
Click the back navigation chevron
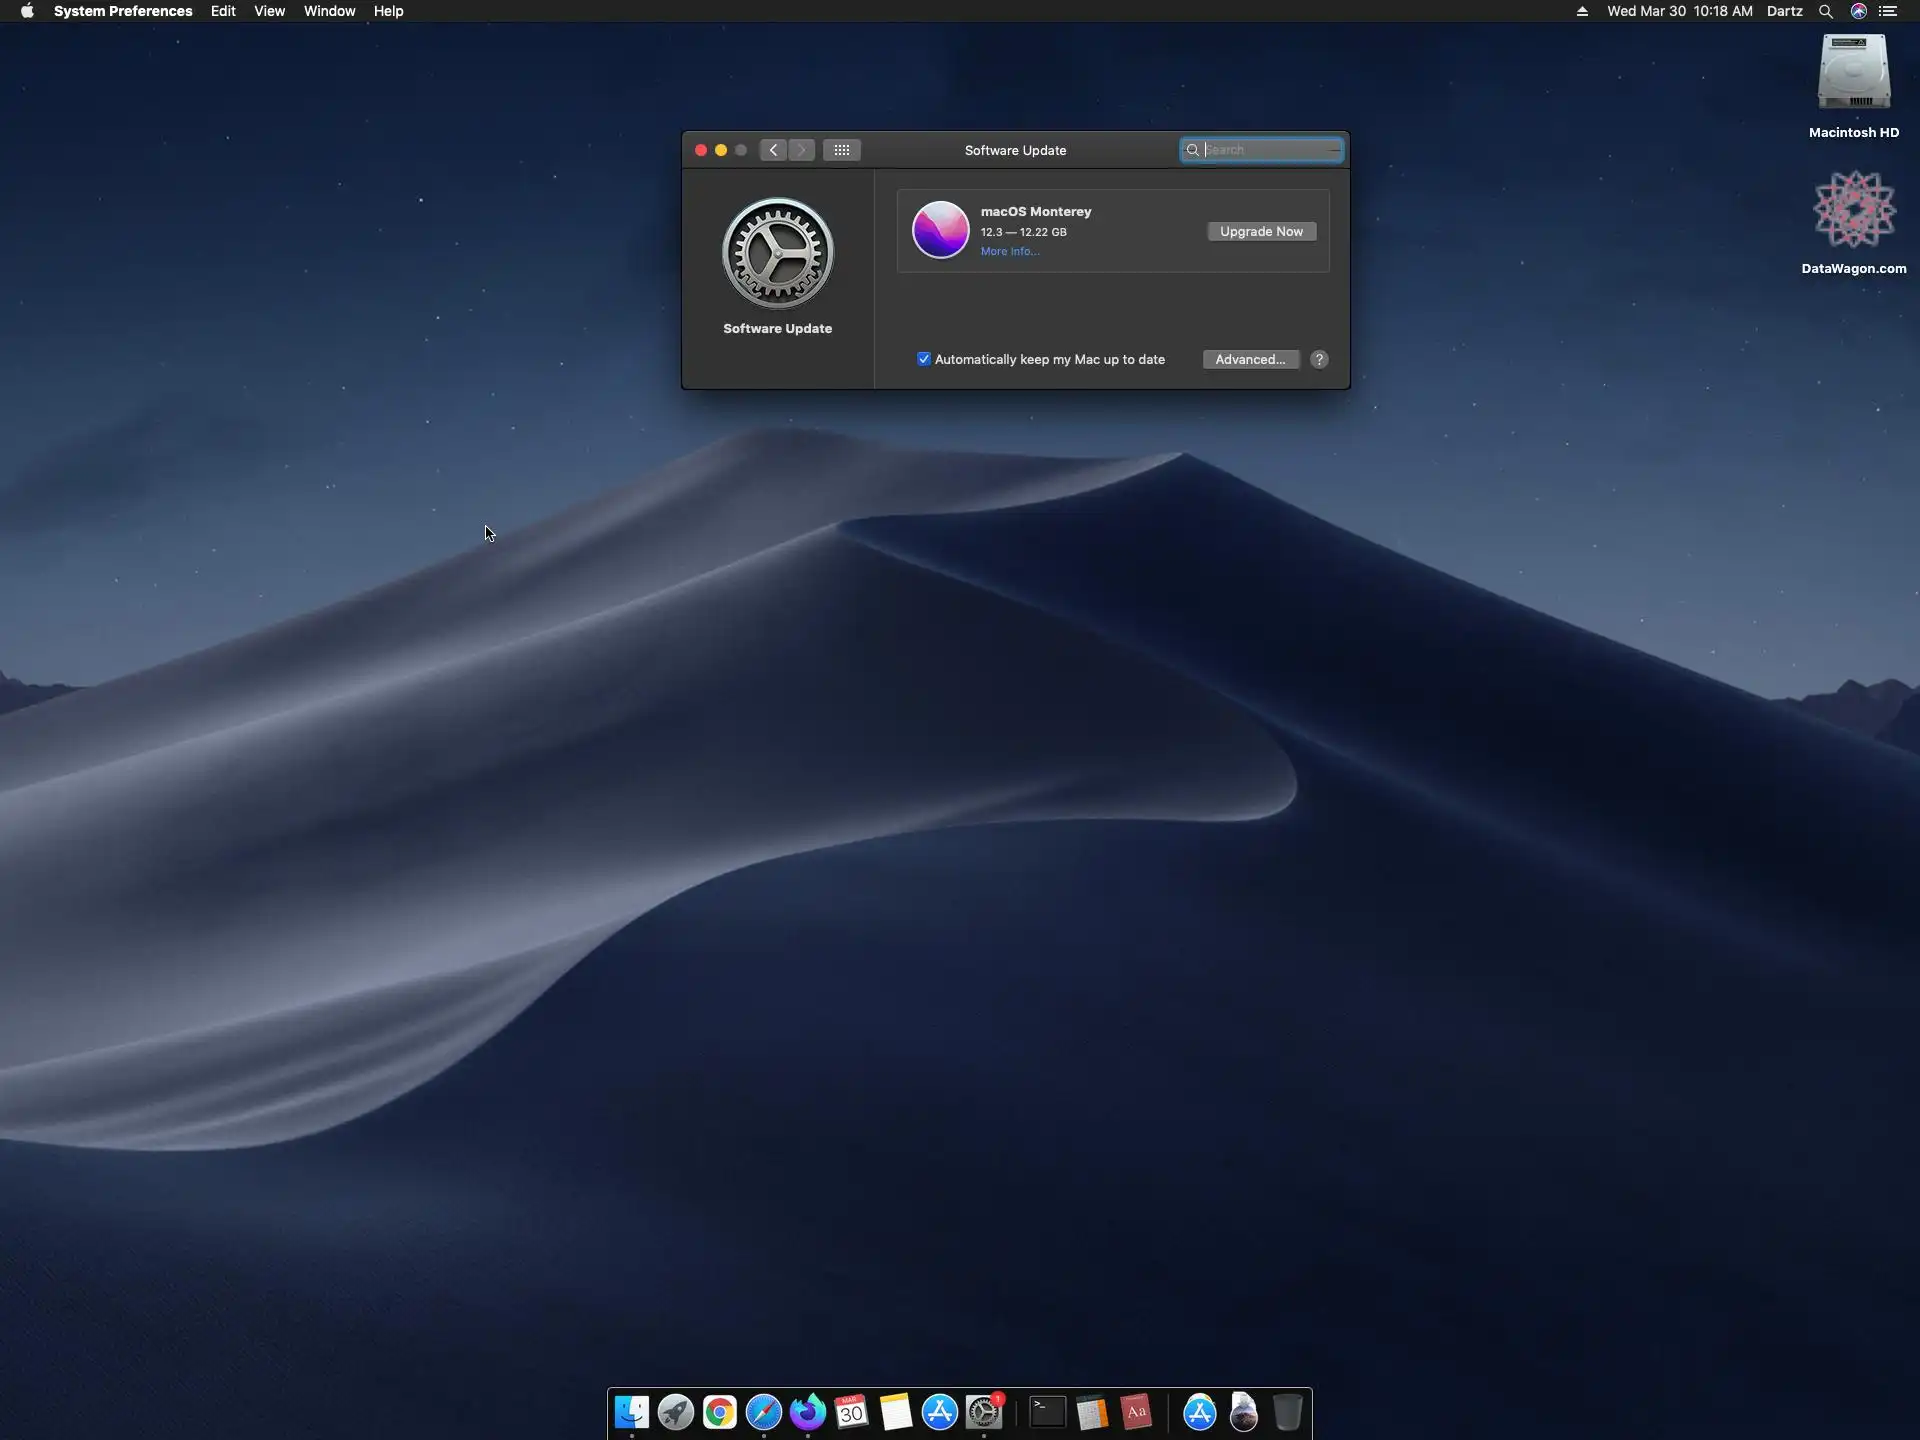coord(773,150)
